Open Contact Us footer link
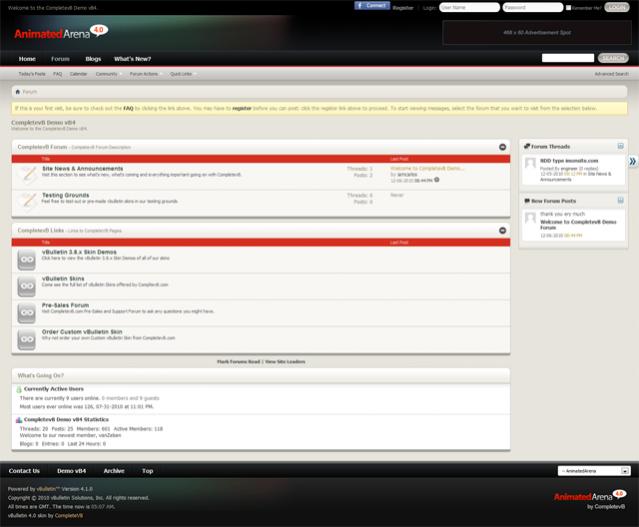639x527 pixels. (x=24, y=471)
